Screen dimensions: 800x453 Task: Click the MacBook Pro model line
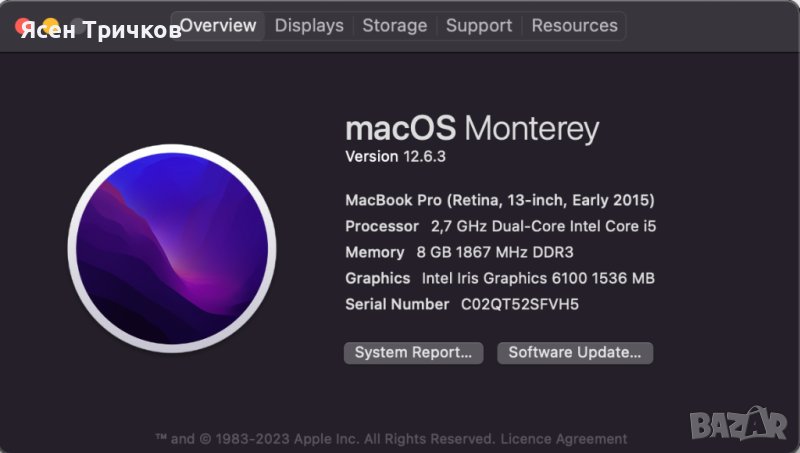click(x=499, y=200)
